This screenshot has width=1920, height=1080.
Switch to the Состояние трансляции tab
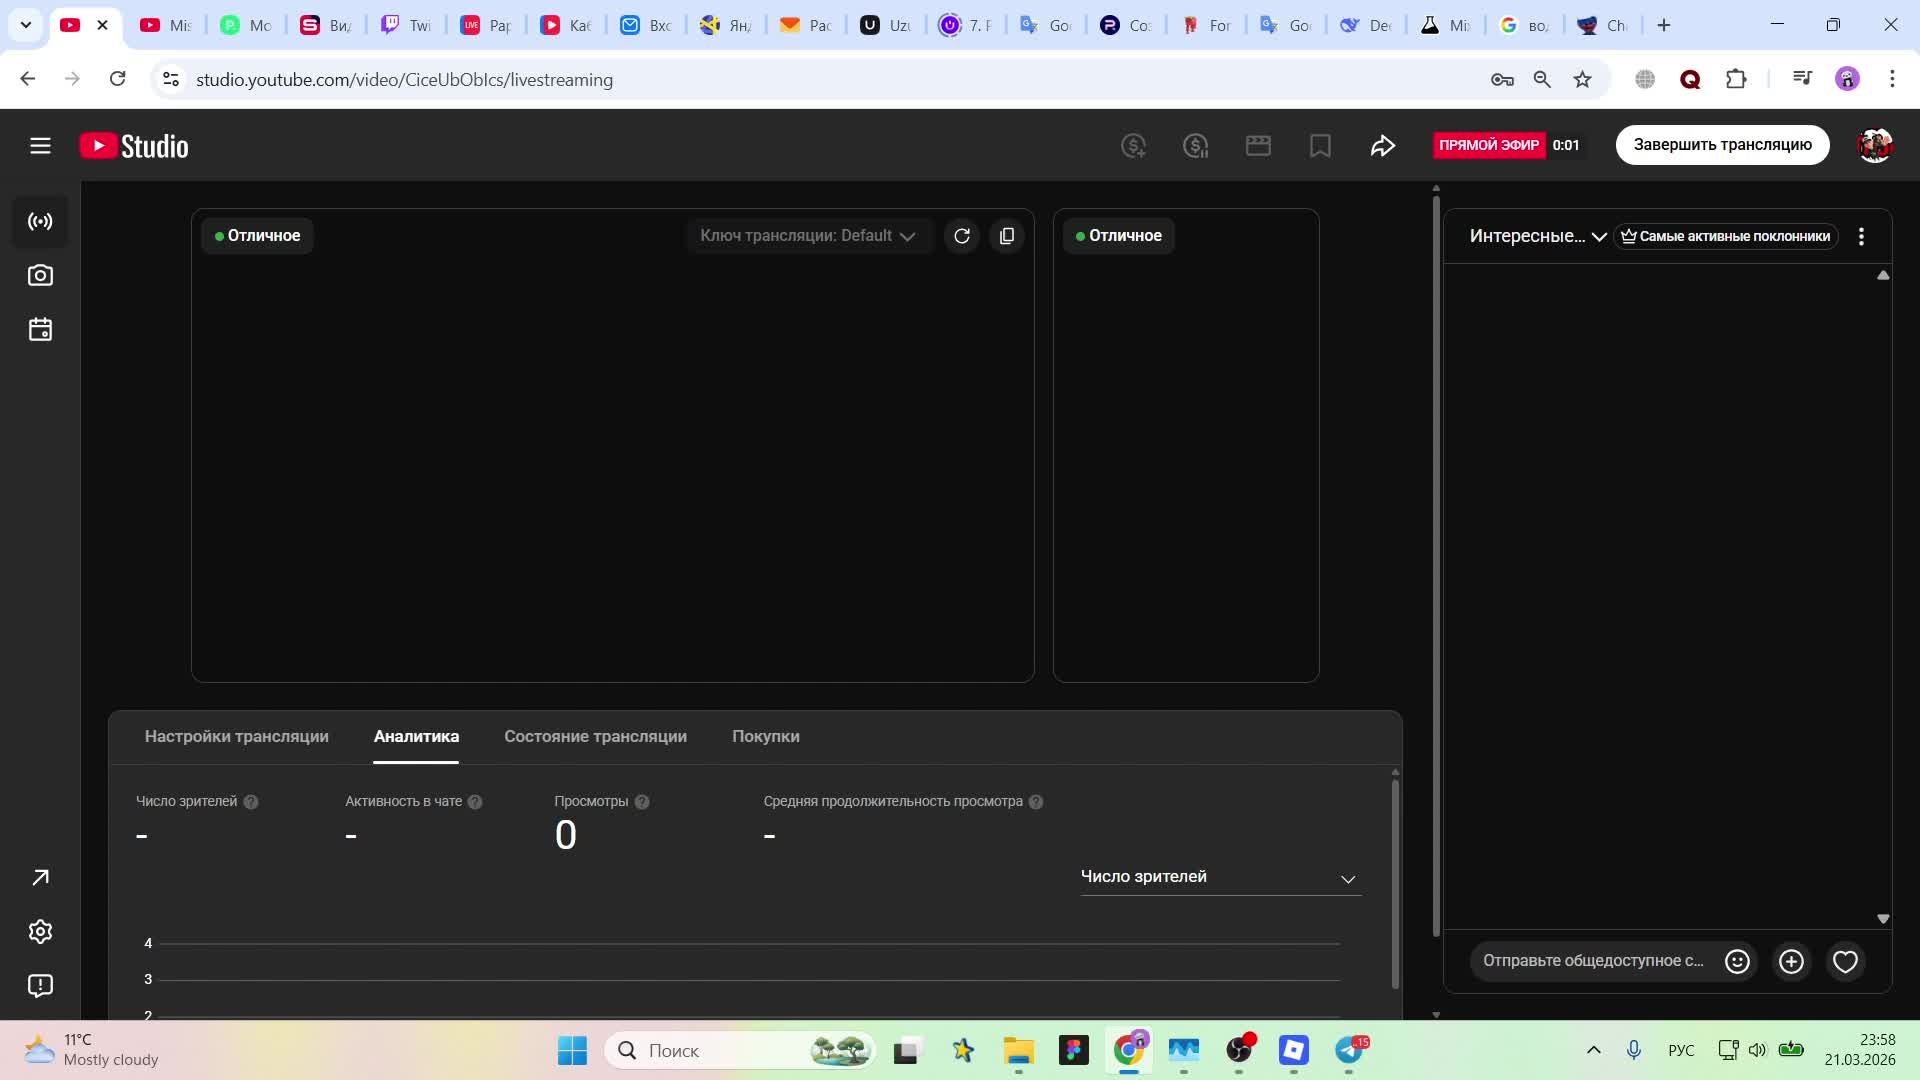coord(595,737)
